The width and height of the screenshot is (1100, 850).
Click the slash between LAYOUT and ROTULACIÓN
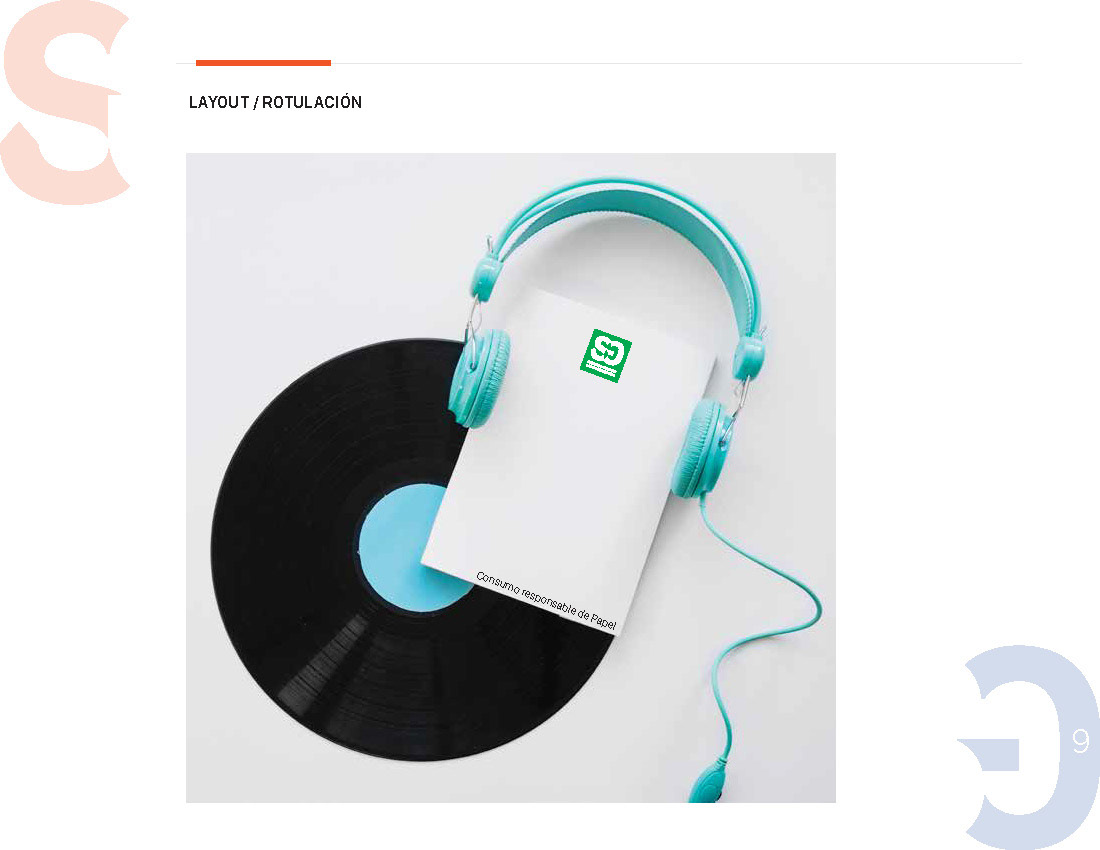[256, 102]
